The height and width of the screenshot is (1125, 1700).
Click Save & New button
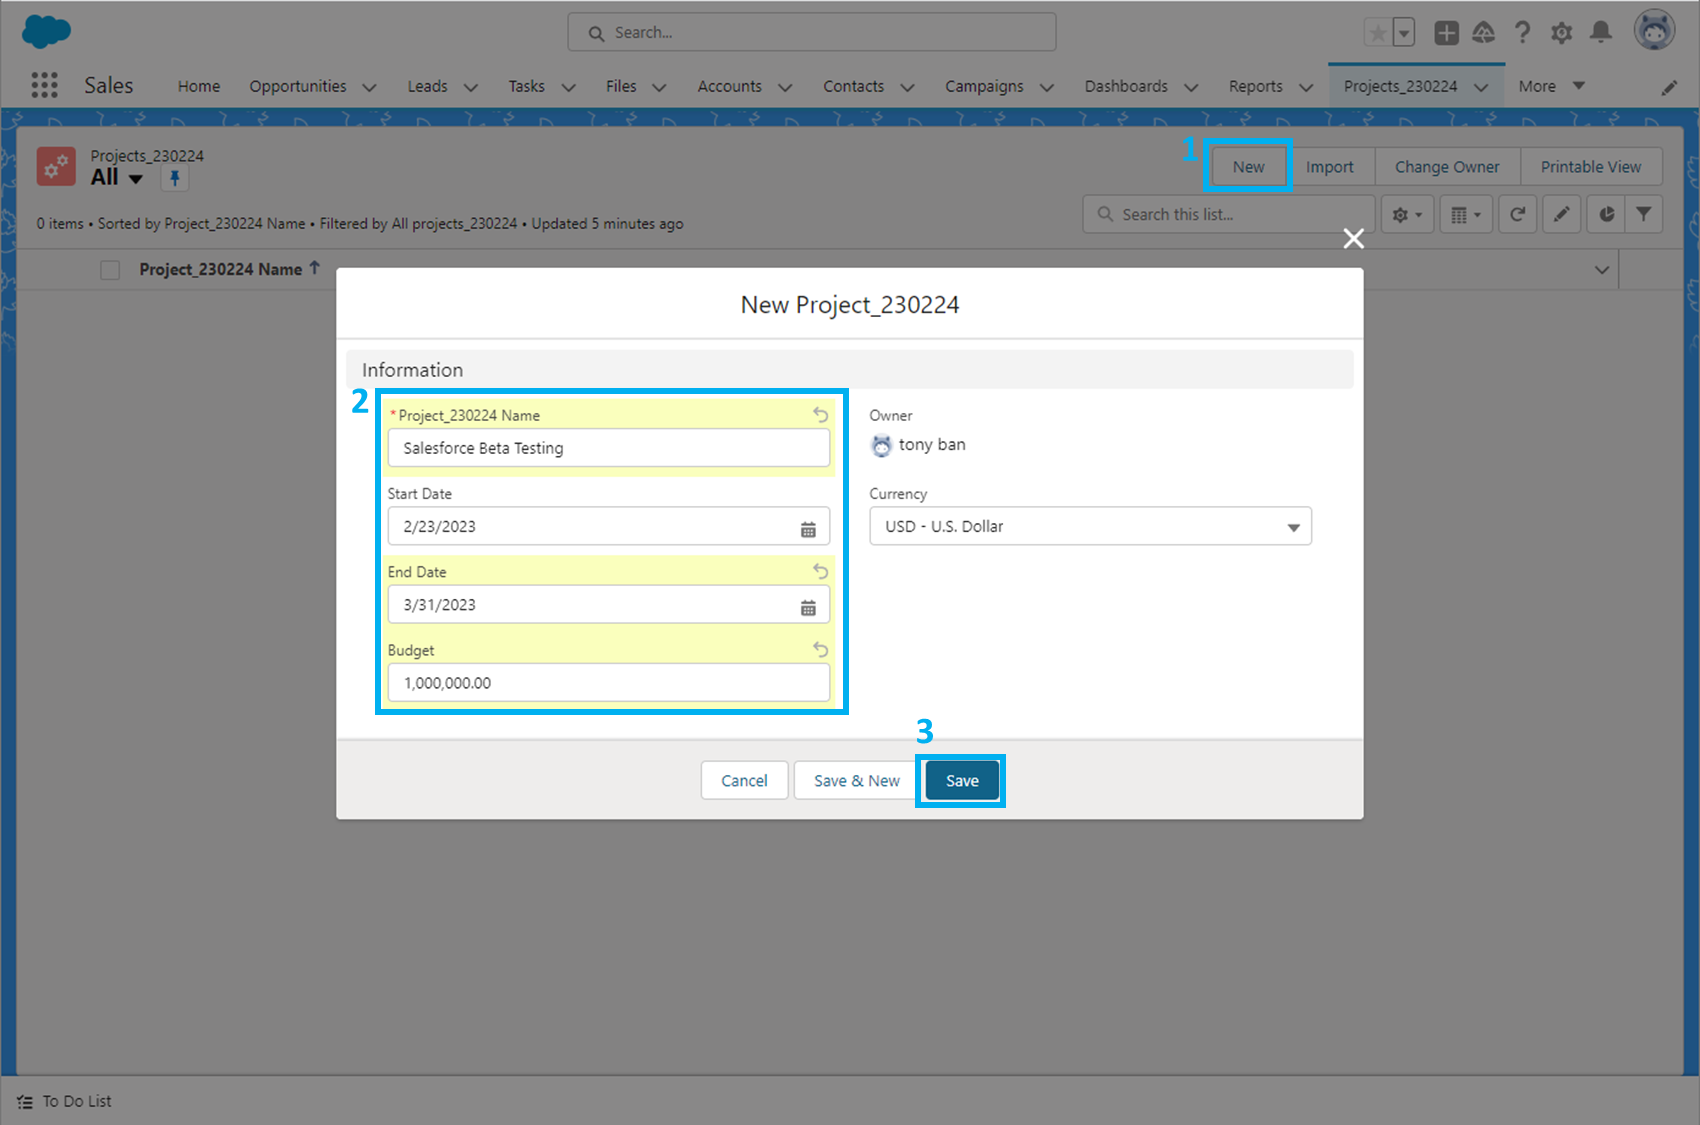(856, 780)
